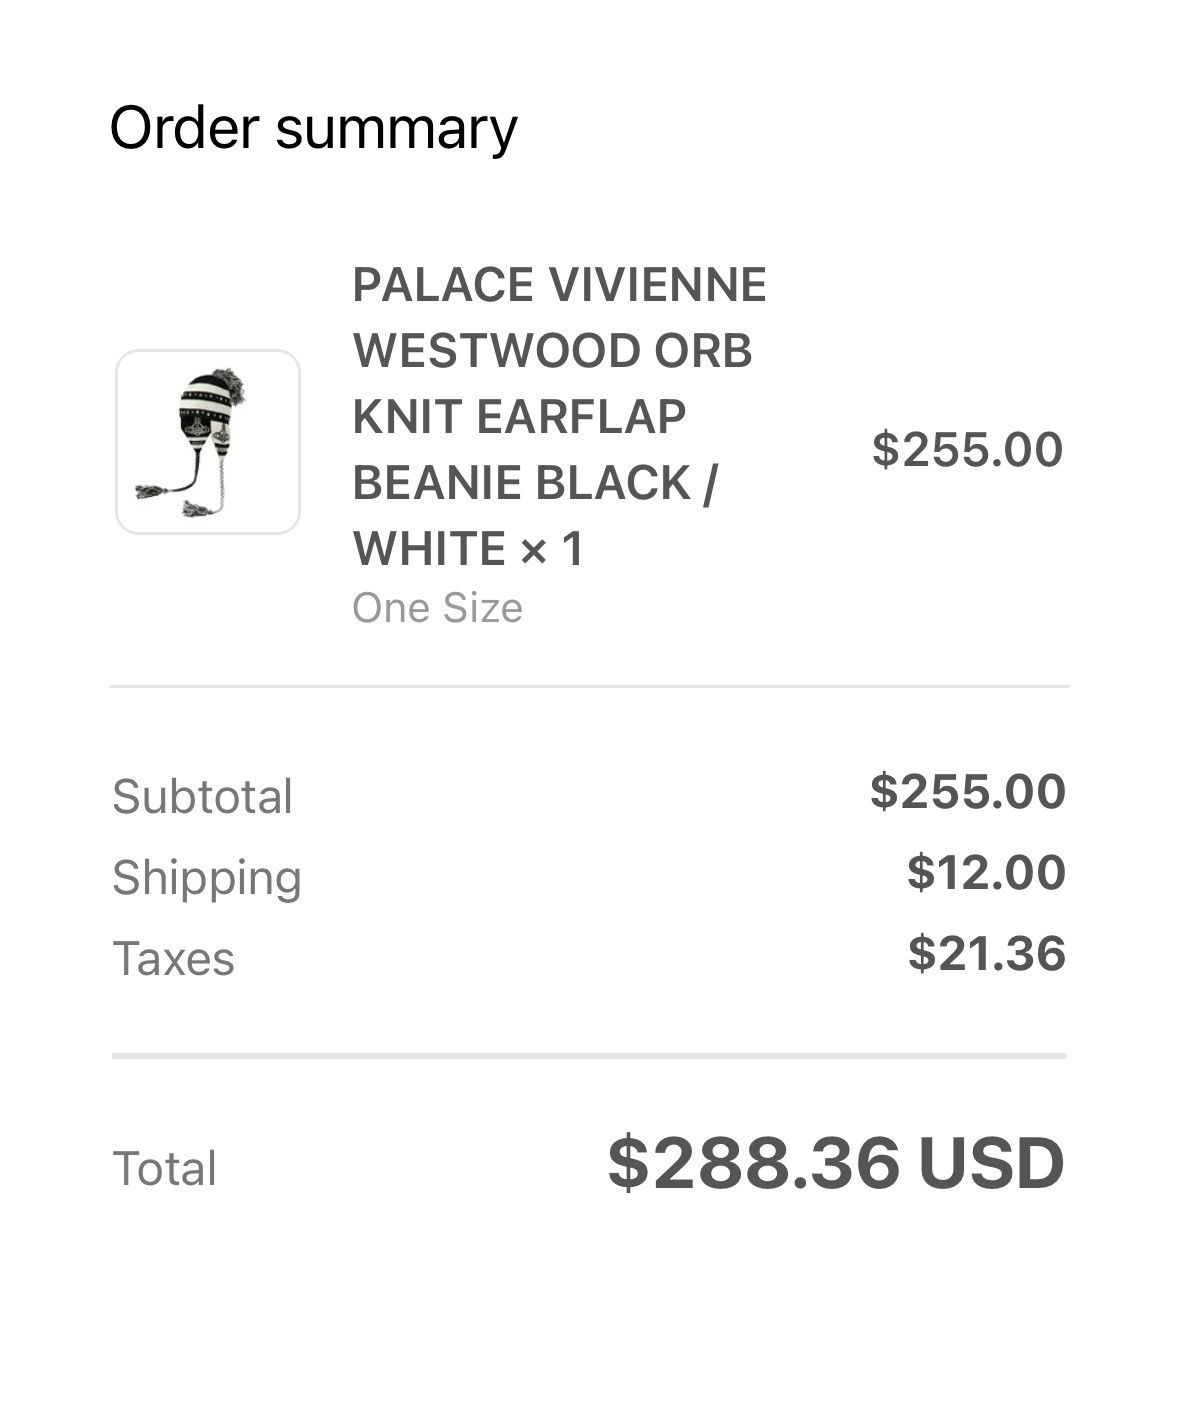1179x1415 pixels.
Task: Open the beanie product thumbnail image
Action: pos(208,441)
